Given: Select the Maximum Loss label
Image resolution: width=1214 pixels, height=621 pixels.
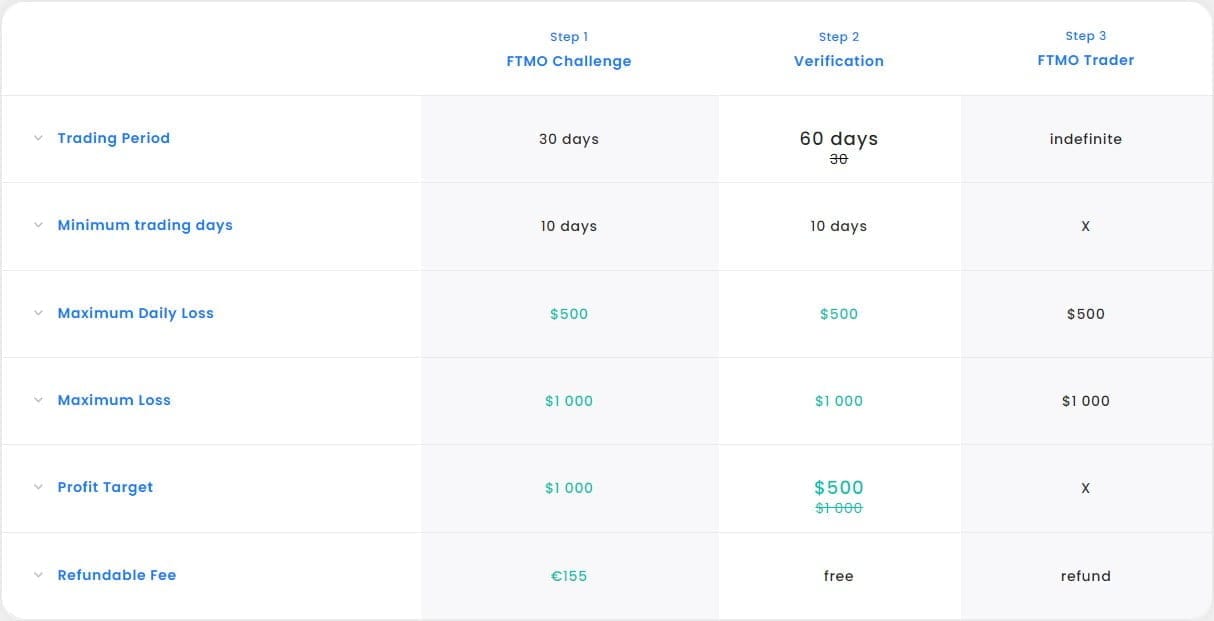Looking at the screenshot, I should (x=113, y=400).
